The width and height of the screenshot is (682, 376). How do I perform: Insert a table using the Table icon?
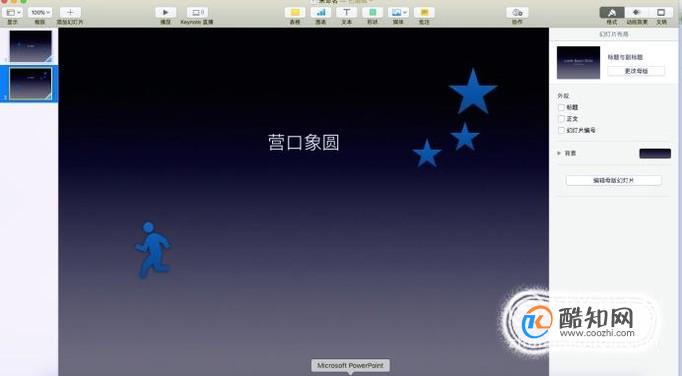tap(295, 13)
